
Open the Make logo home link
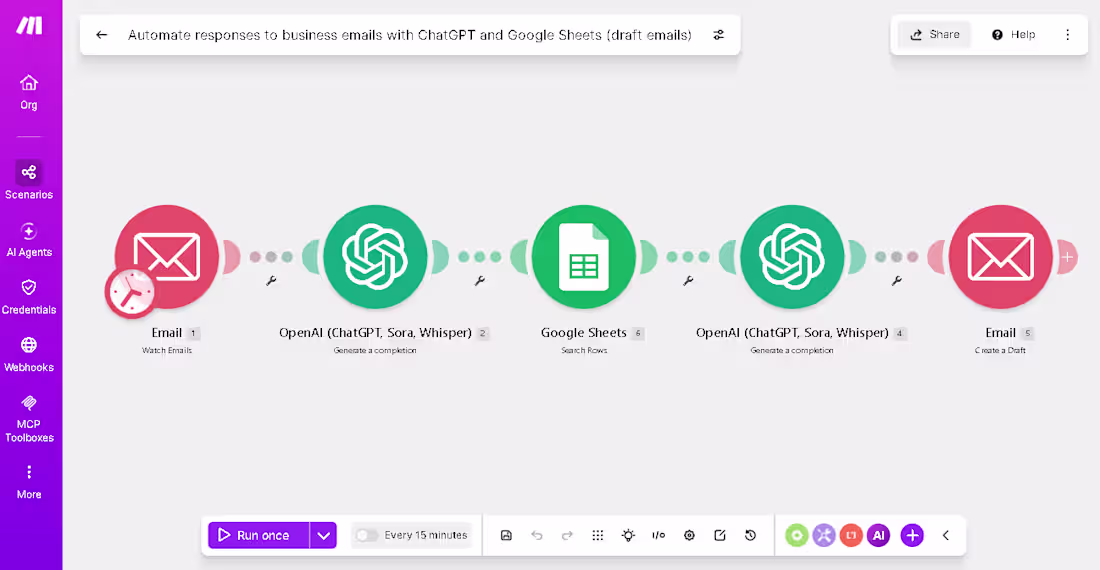tap(29, 26)
